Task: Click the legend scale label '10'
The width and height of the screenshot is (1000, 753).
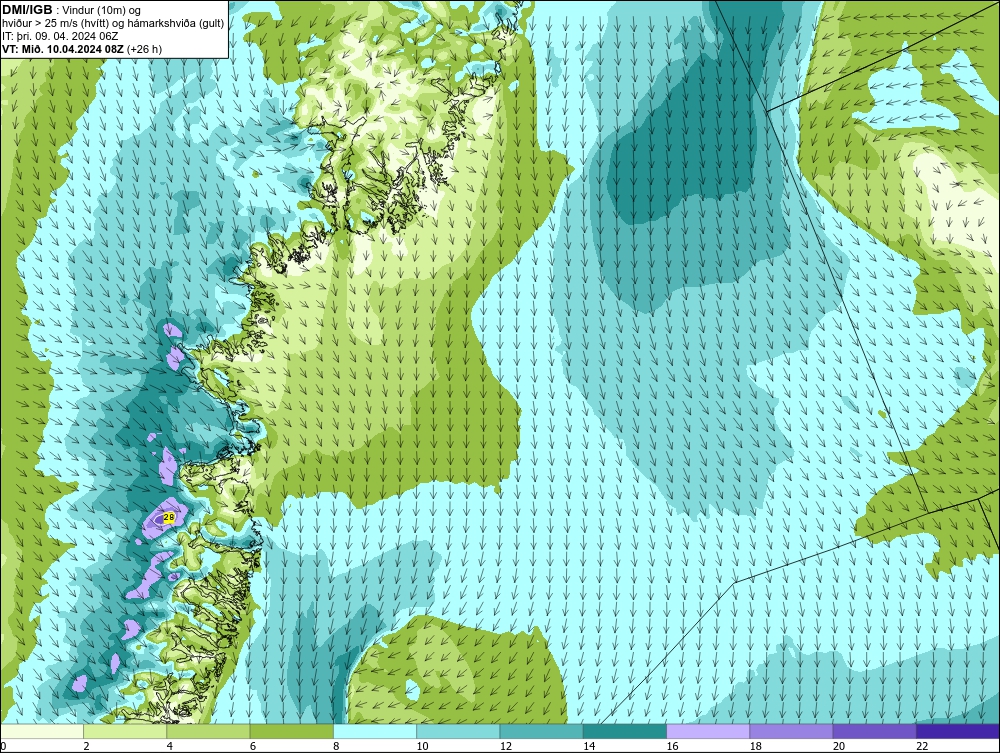Action: pyautogui.click(x=422, y=747)
